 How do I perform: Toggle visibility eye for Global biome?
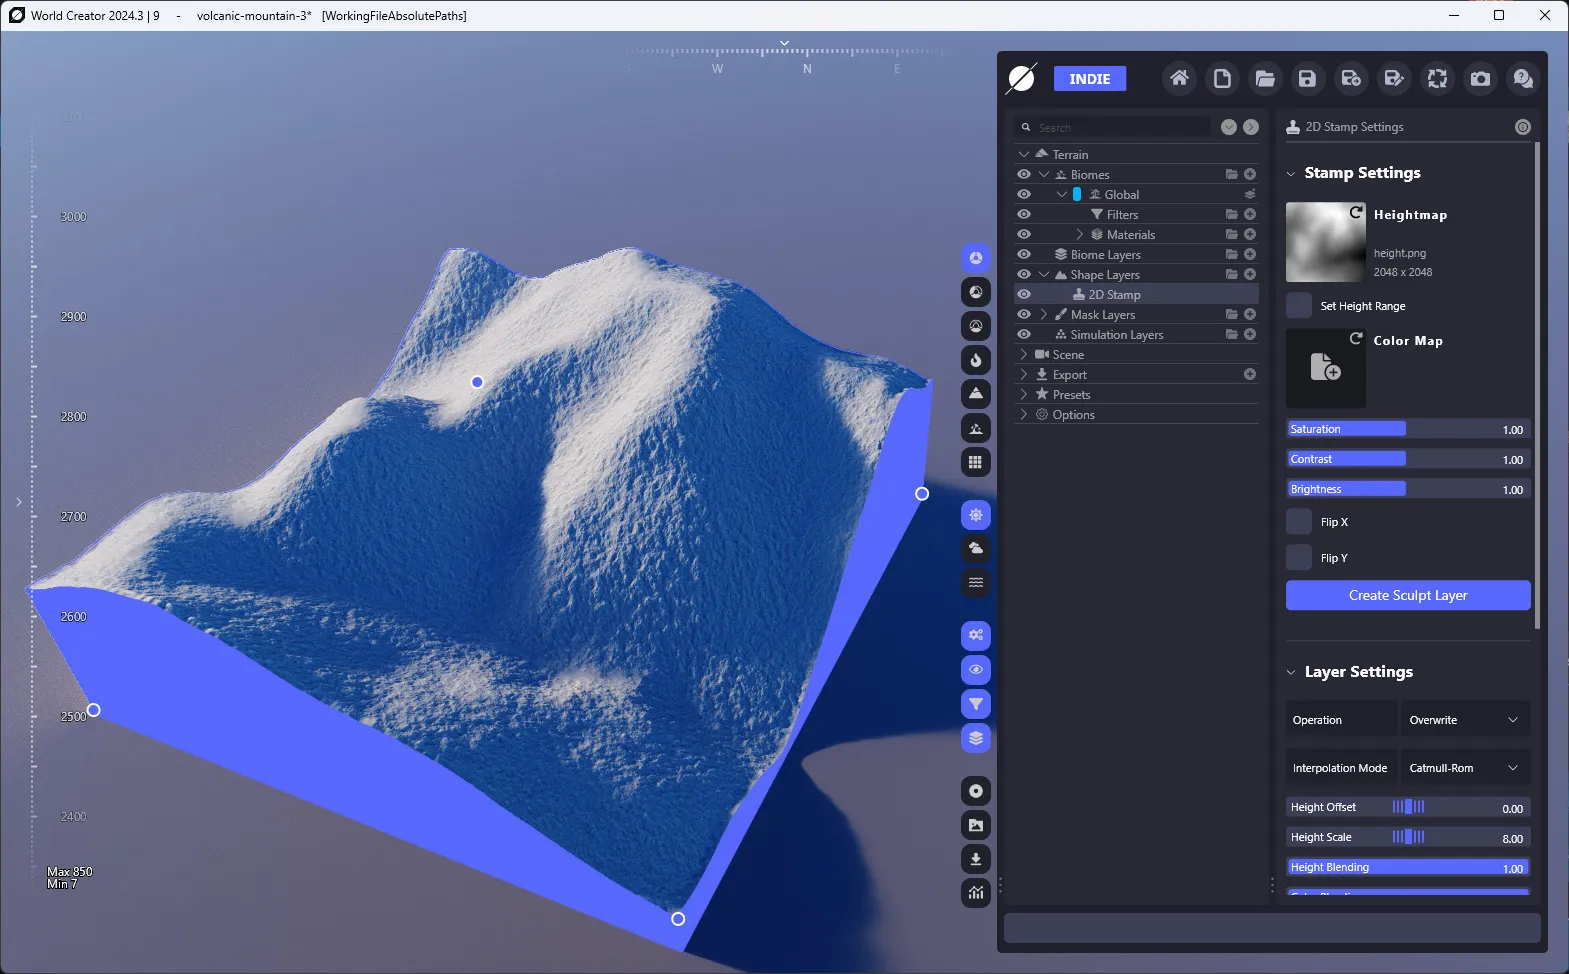tap(1024, 194)
